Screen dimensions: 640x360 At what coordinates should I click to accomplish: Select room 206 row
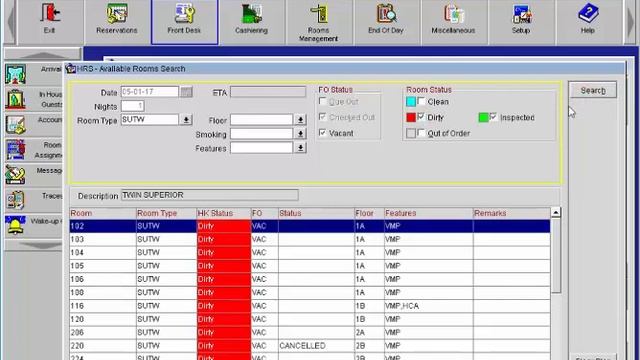pos(310,333)
